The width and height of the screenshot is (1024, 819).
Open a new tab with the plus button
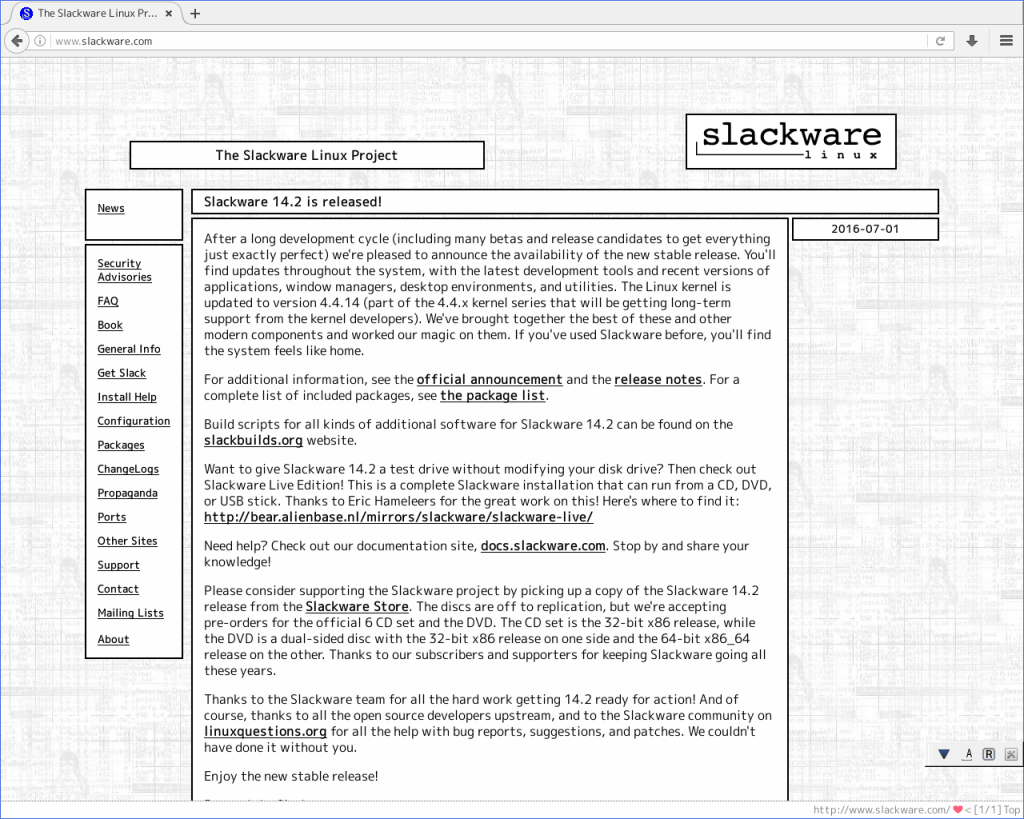(194, 14)
